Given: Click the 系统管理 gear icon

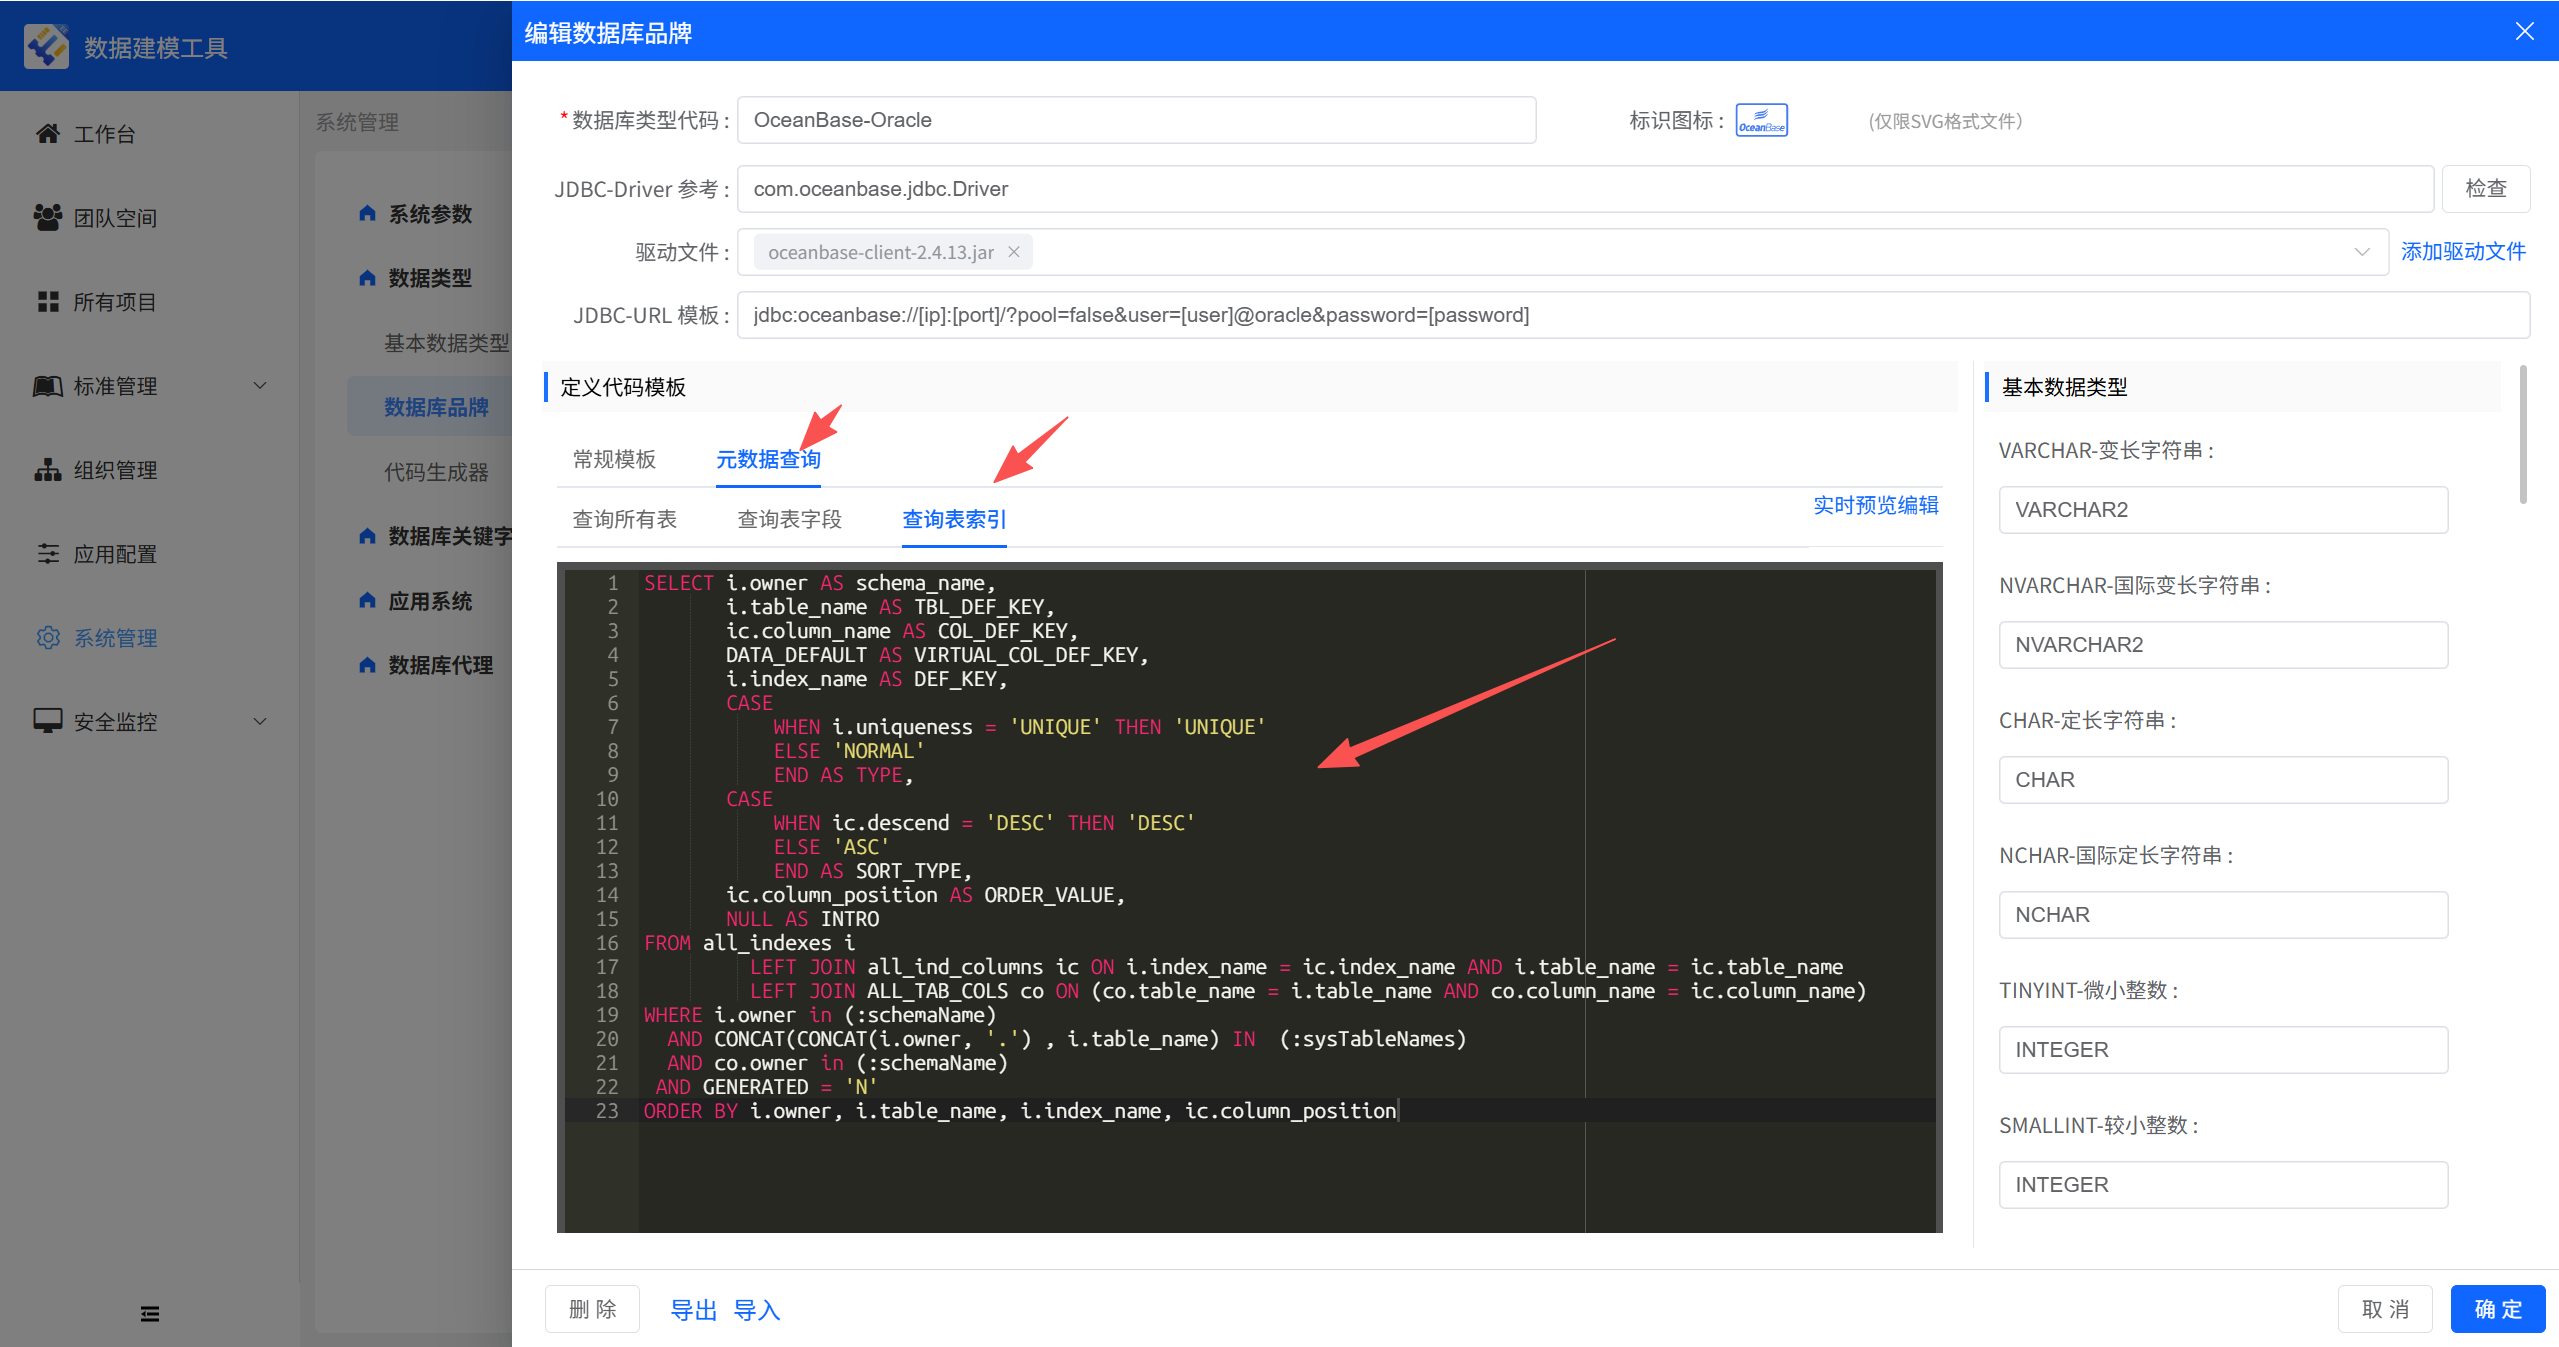Looking at the screenshot, I should coord(47,637).
